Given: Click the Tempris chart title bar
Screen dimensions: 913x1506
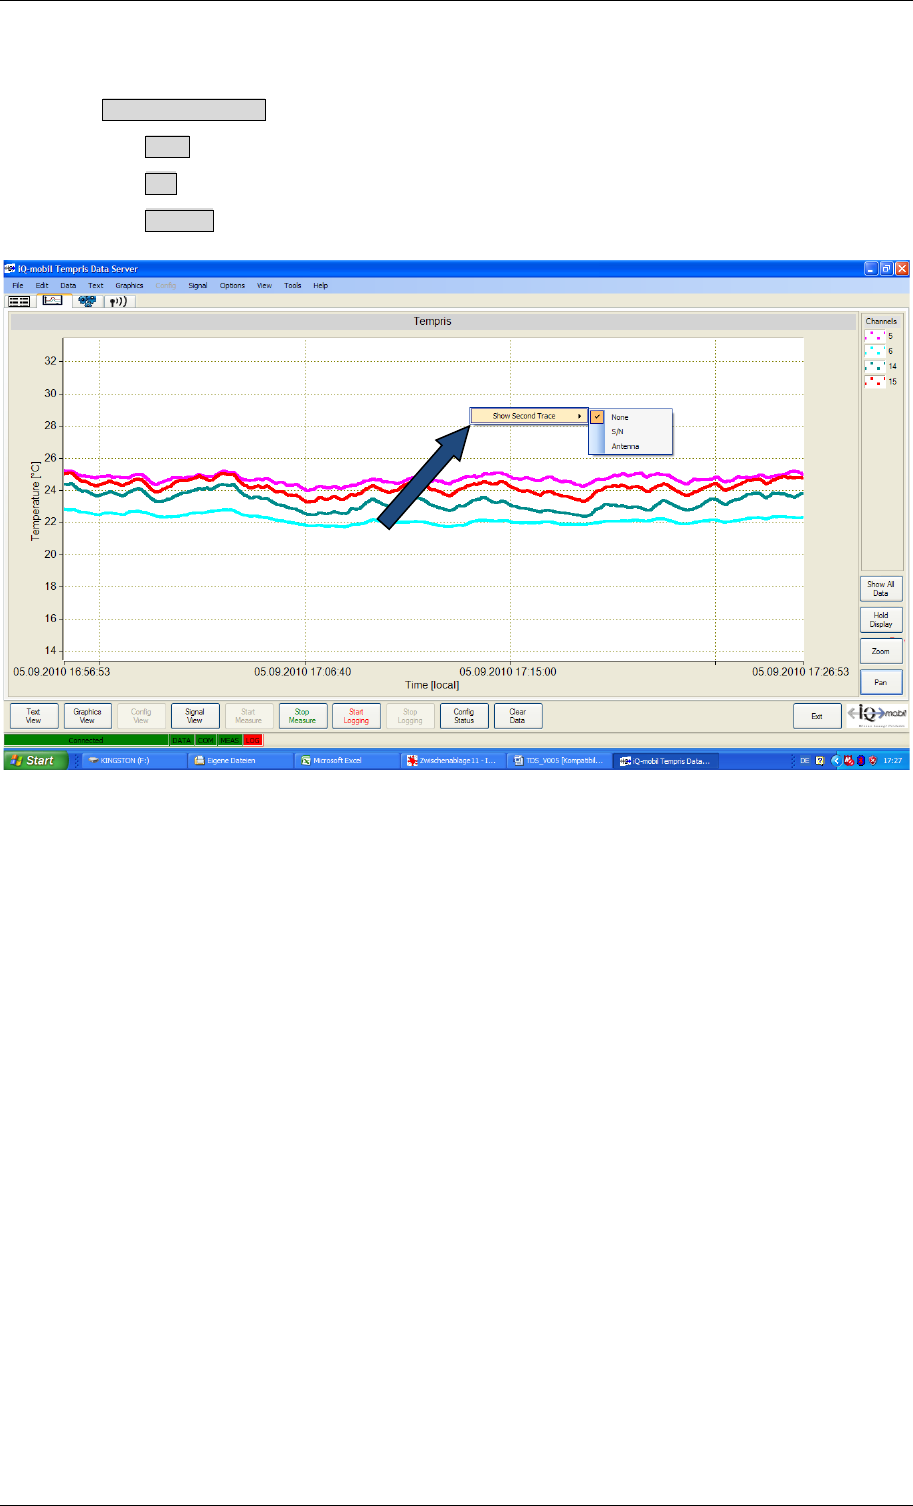Looking at the screenshot, I should (x=434, y=322).
